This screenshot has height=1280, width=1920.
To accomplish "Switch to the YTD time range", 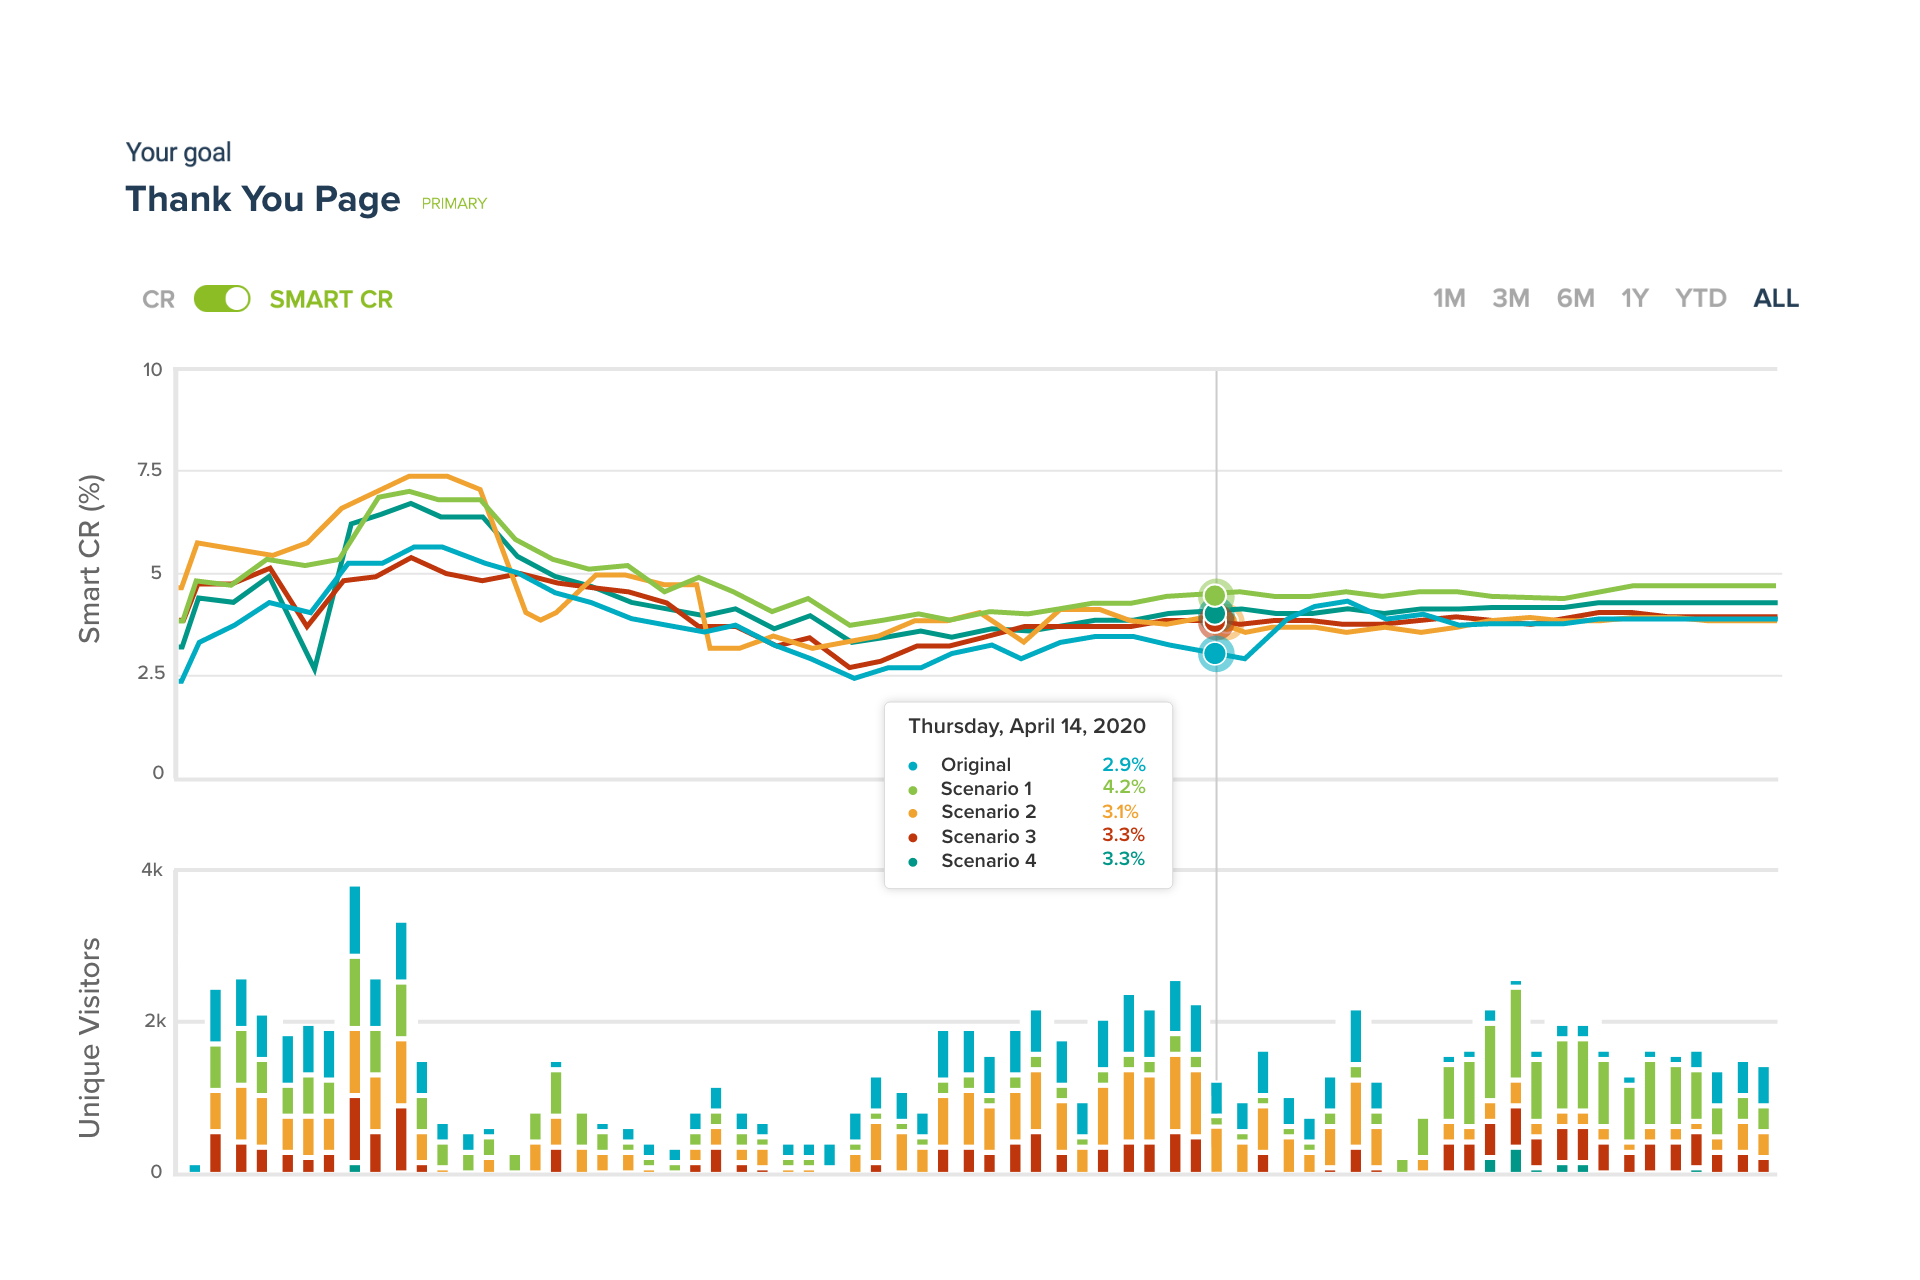I will coord(1701,298).
